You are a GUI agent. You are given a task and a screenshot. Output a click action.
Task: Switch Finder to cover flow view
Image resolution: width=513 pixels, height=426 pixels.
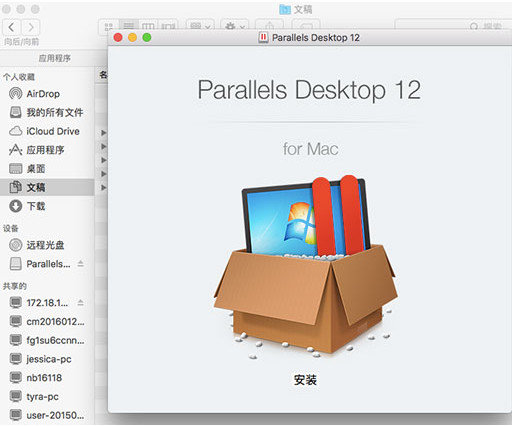click(168, 26)
